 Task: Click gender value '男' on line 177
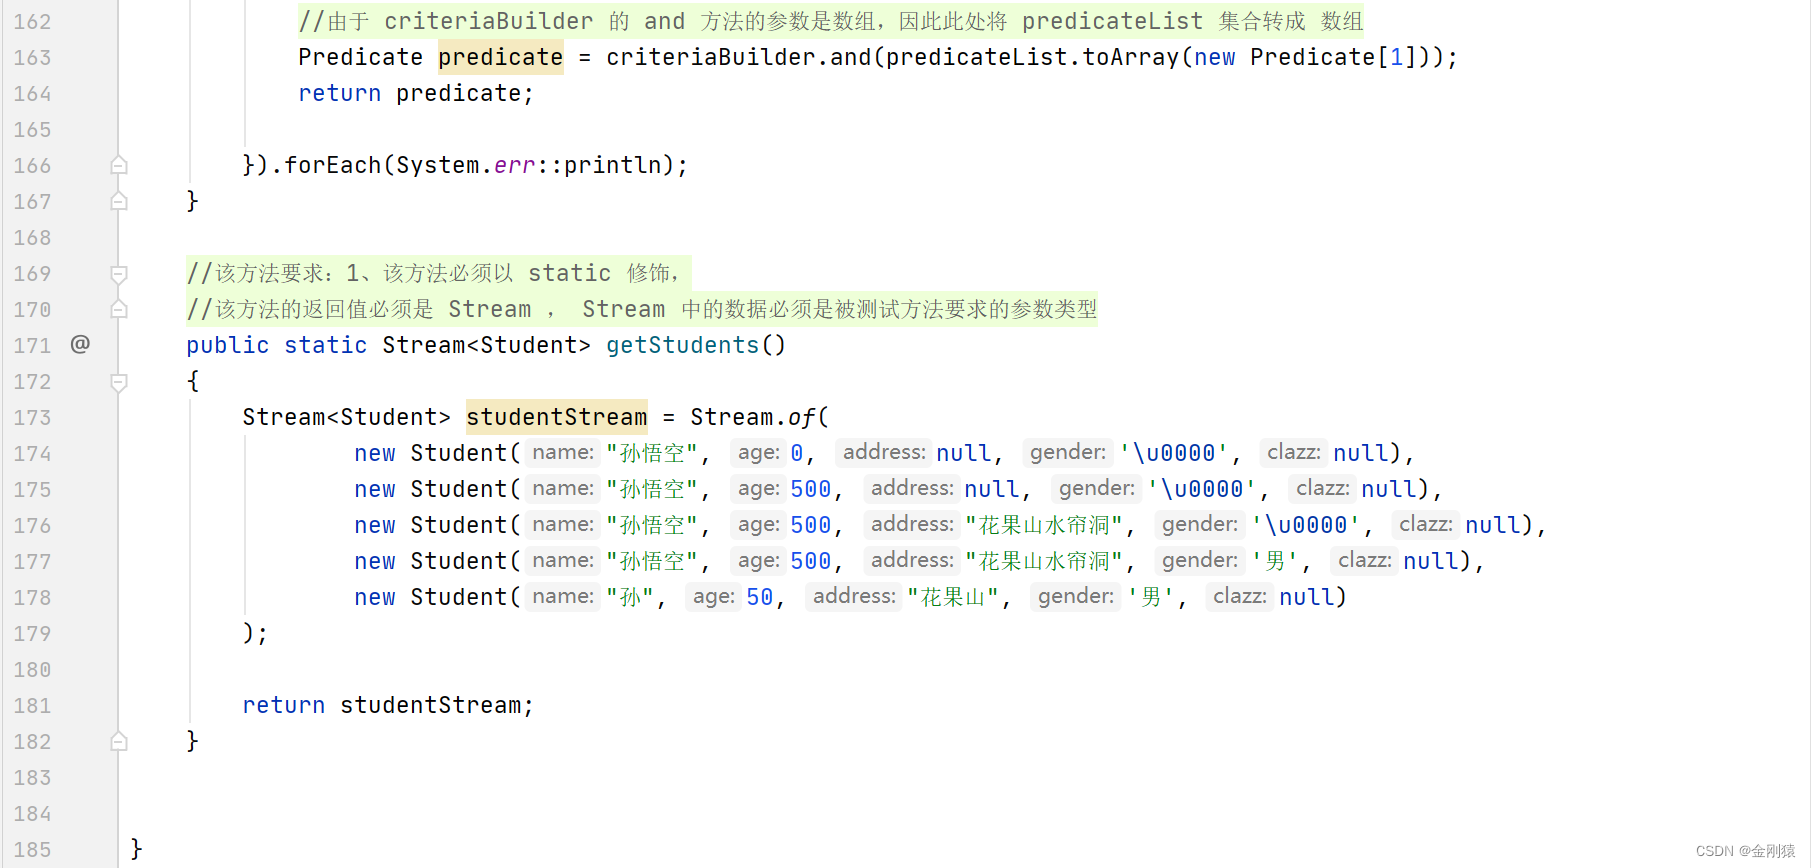pyautogui.click(x=1275, y=561)
